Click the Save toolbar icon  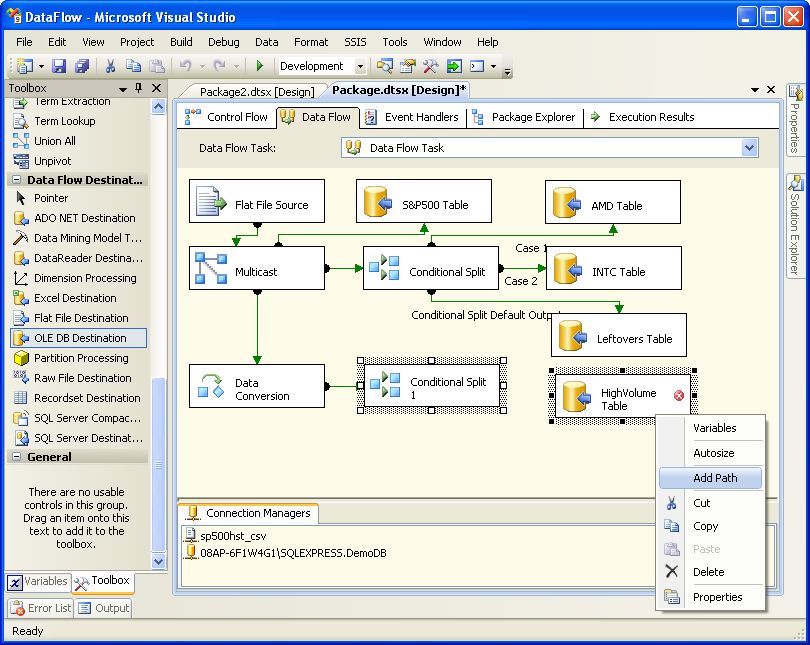[x=59, y=66]
